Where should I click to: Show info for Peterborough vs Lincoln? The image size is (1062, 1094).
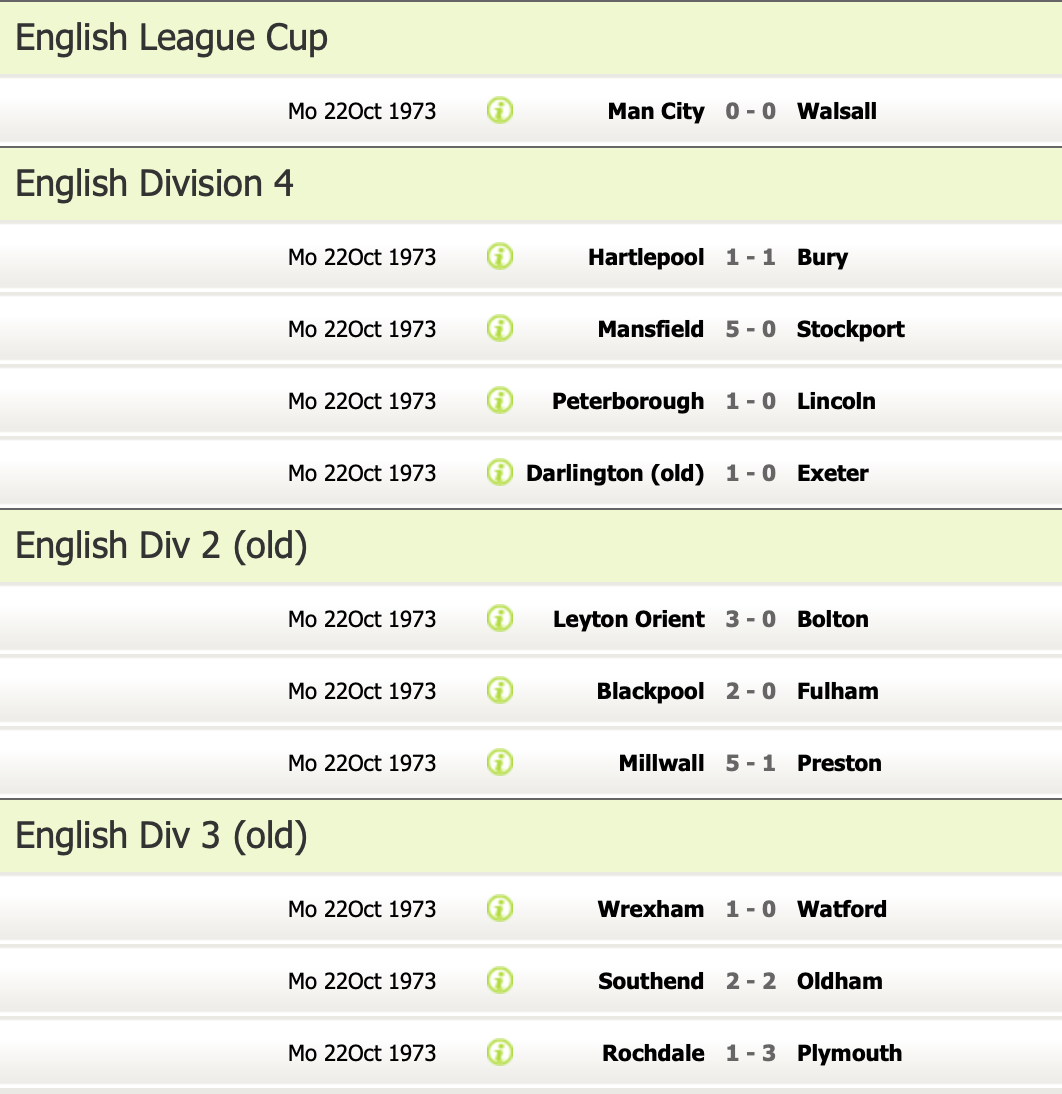(x=500, y=401)
